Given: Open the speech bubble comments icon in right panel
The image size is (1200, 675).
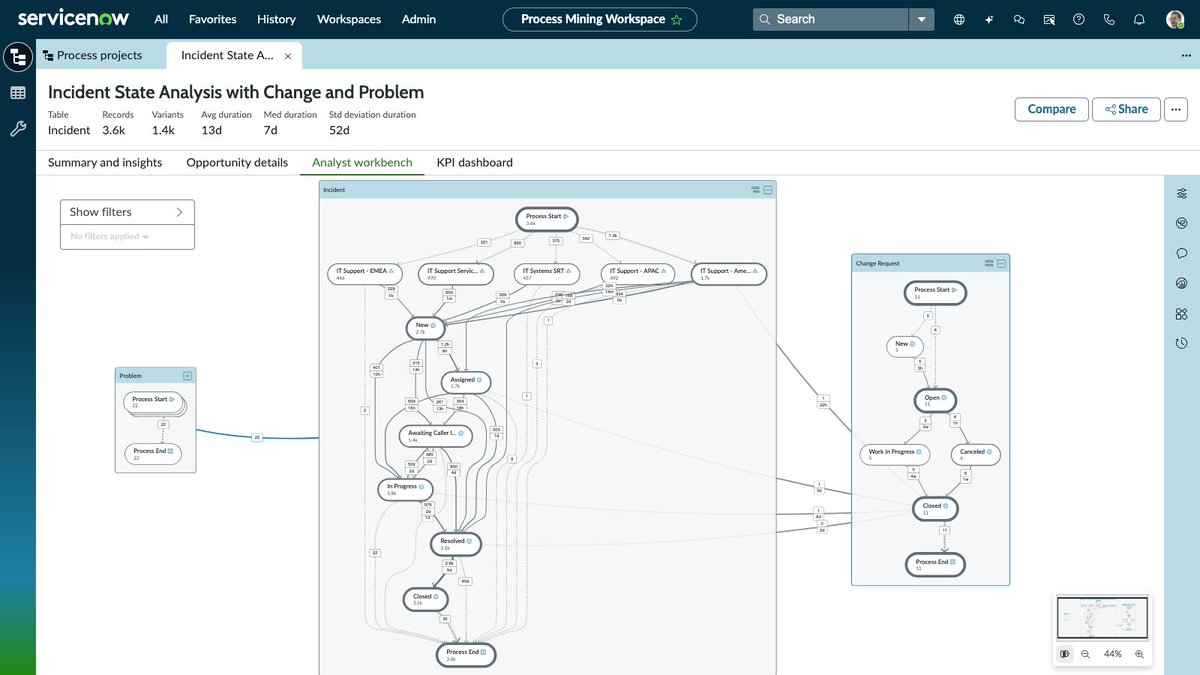Looking at the screenshot, I should tap(1182, 253).
